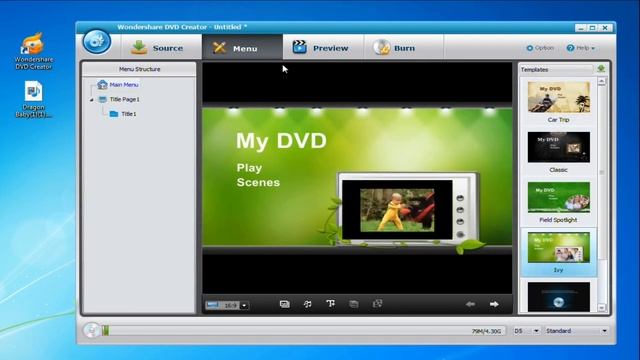
Task: Go to next menu page with right arrow
Action: [x=494, y=304]
